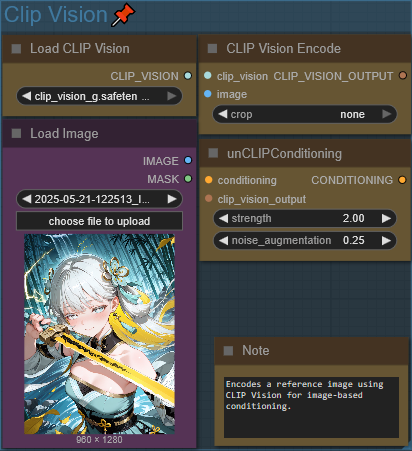Image resolution: width=412 pixels, height=451 pixels.
Task: Click the IMAGE output socket on Load Image
Action: pyautogui.click(x=188, y=160)
